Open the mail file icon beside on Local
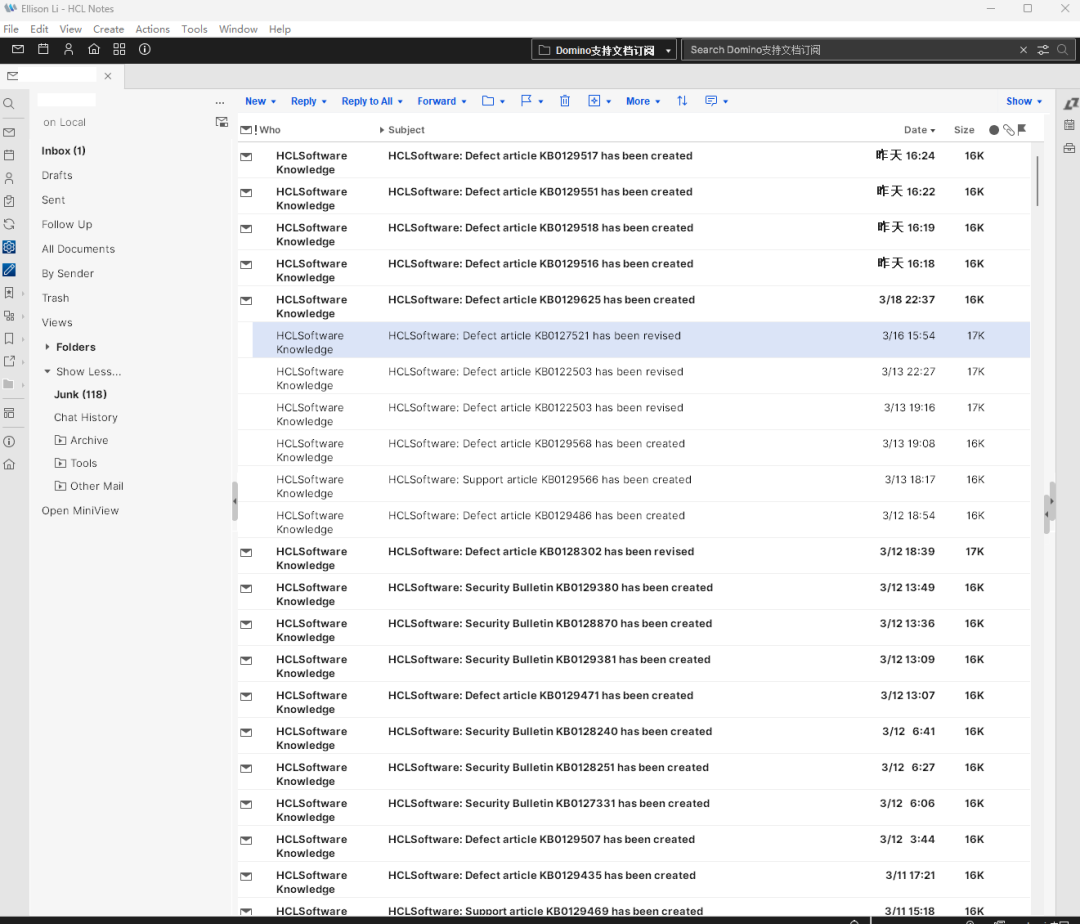The height and width of the screenshot is (924, 1080). point(222,122)
